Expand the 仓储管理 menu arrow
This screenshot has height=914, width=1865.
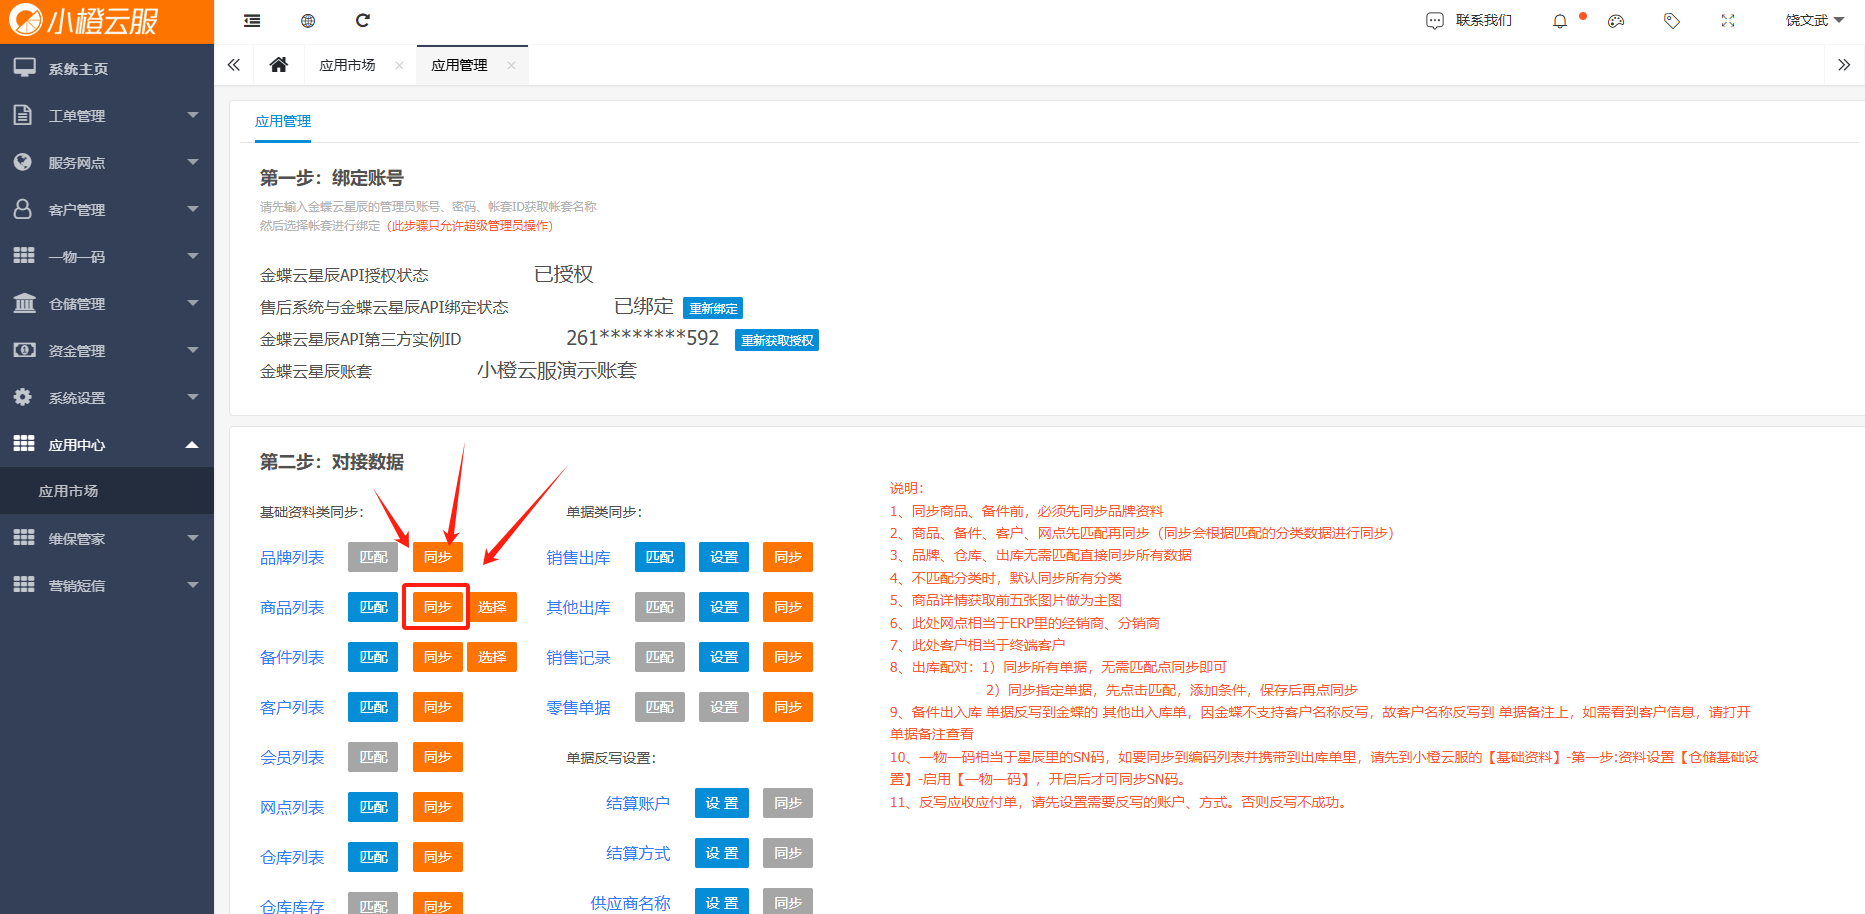tap(192, 303)
